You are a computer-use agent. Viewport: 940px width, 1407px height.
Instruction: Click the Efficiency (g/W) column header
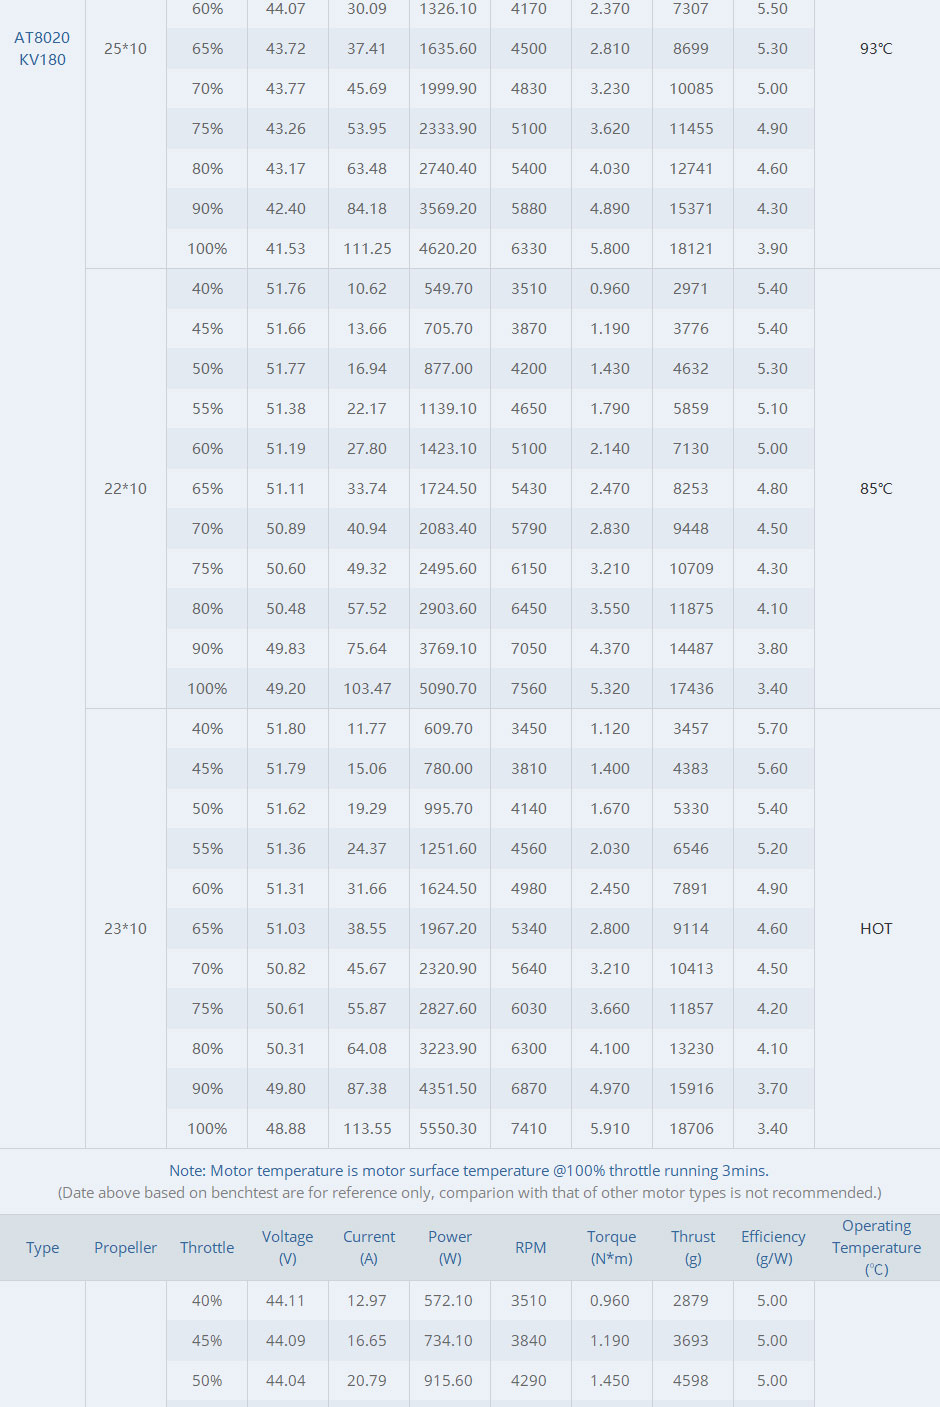[x=773, y=1247]
